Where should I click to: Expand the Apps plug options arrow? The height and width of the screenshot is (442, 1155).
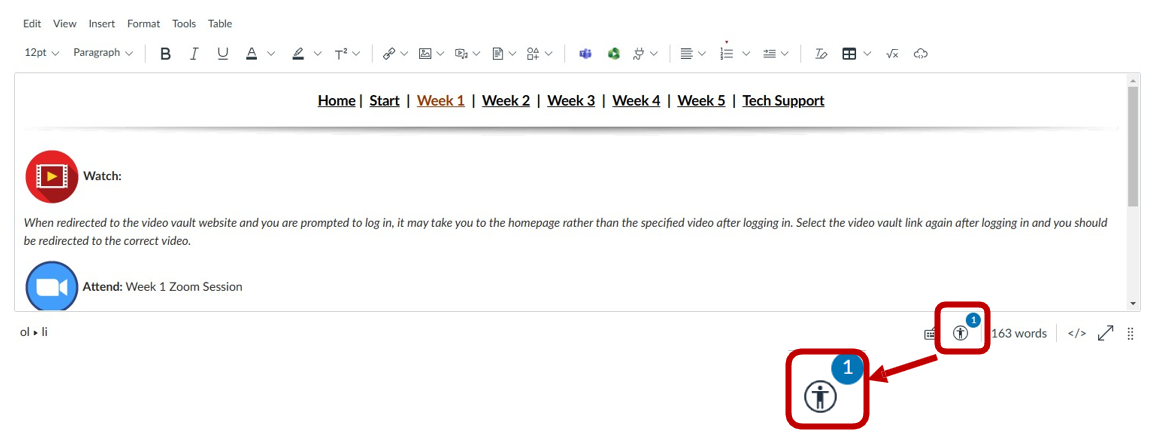654,54
